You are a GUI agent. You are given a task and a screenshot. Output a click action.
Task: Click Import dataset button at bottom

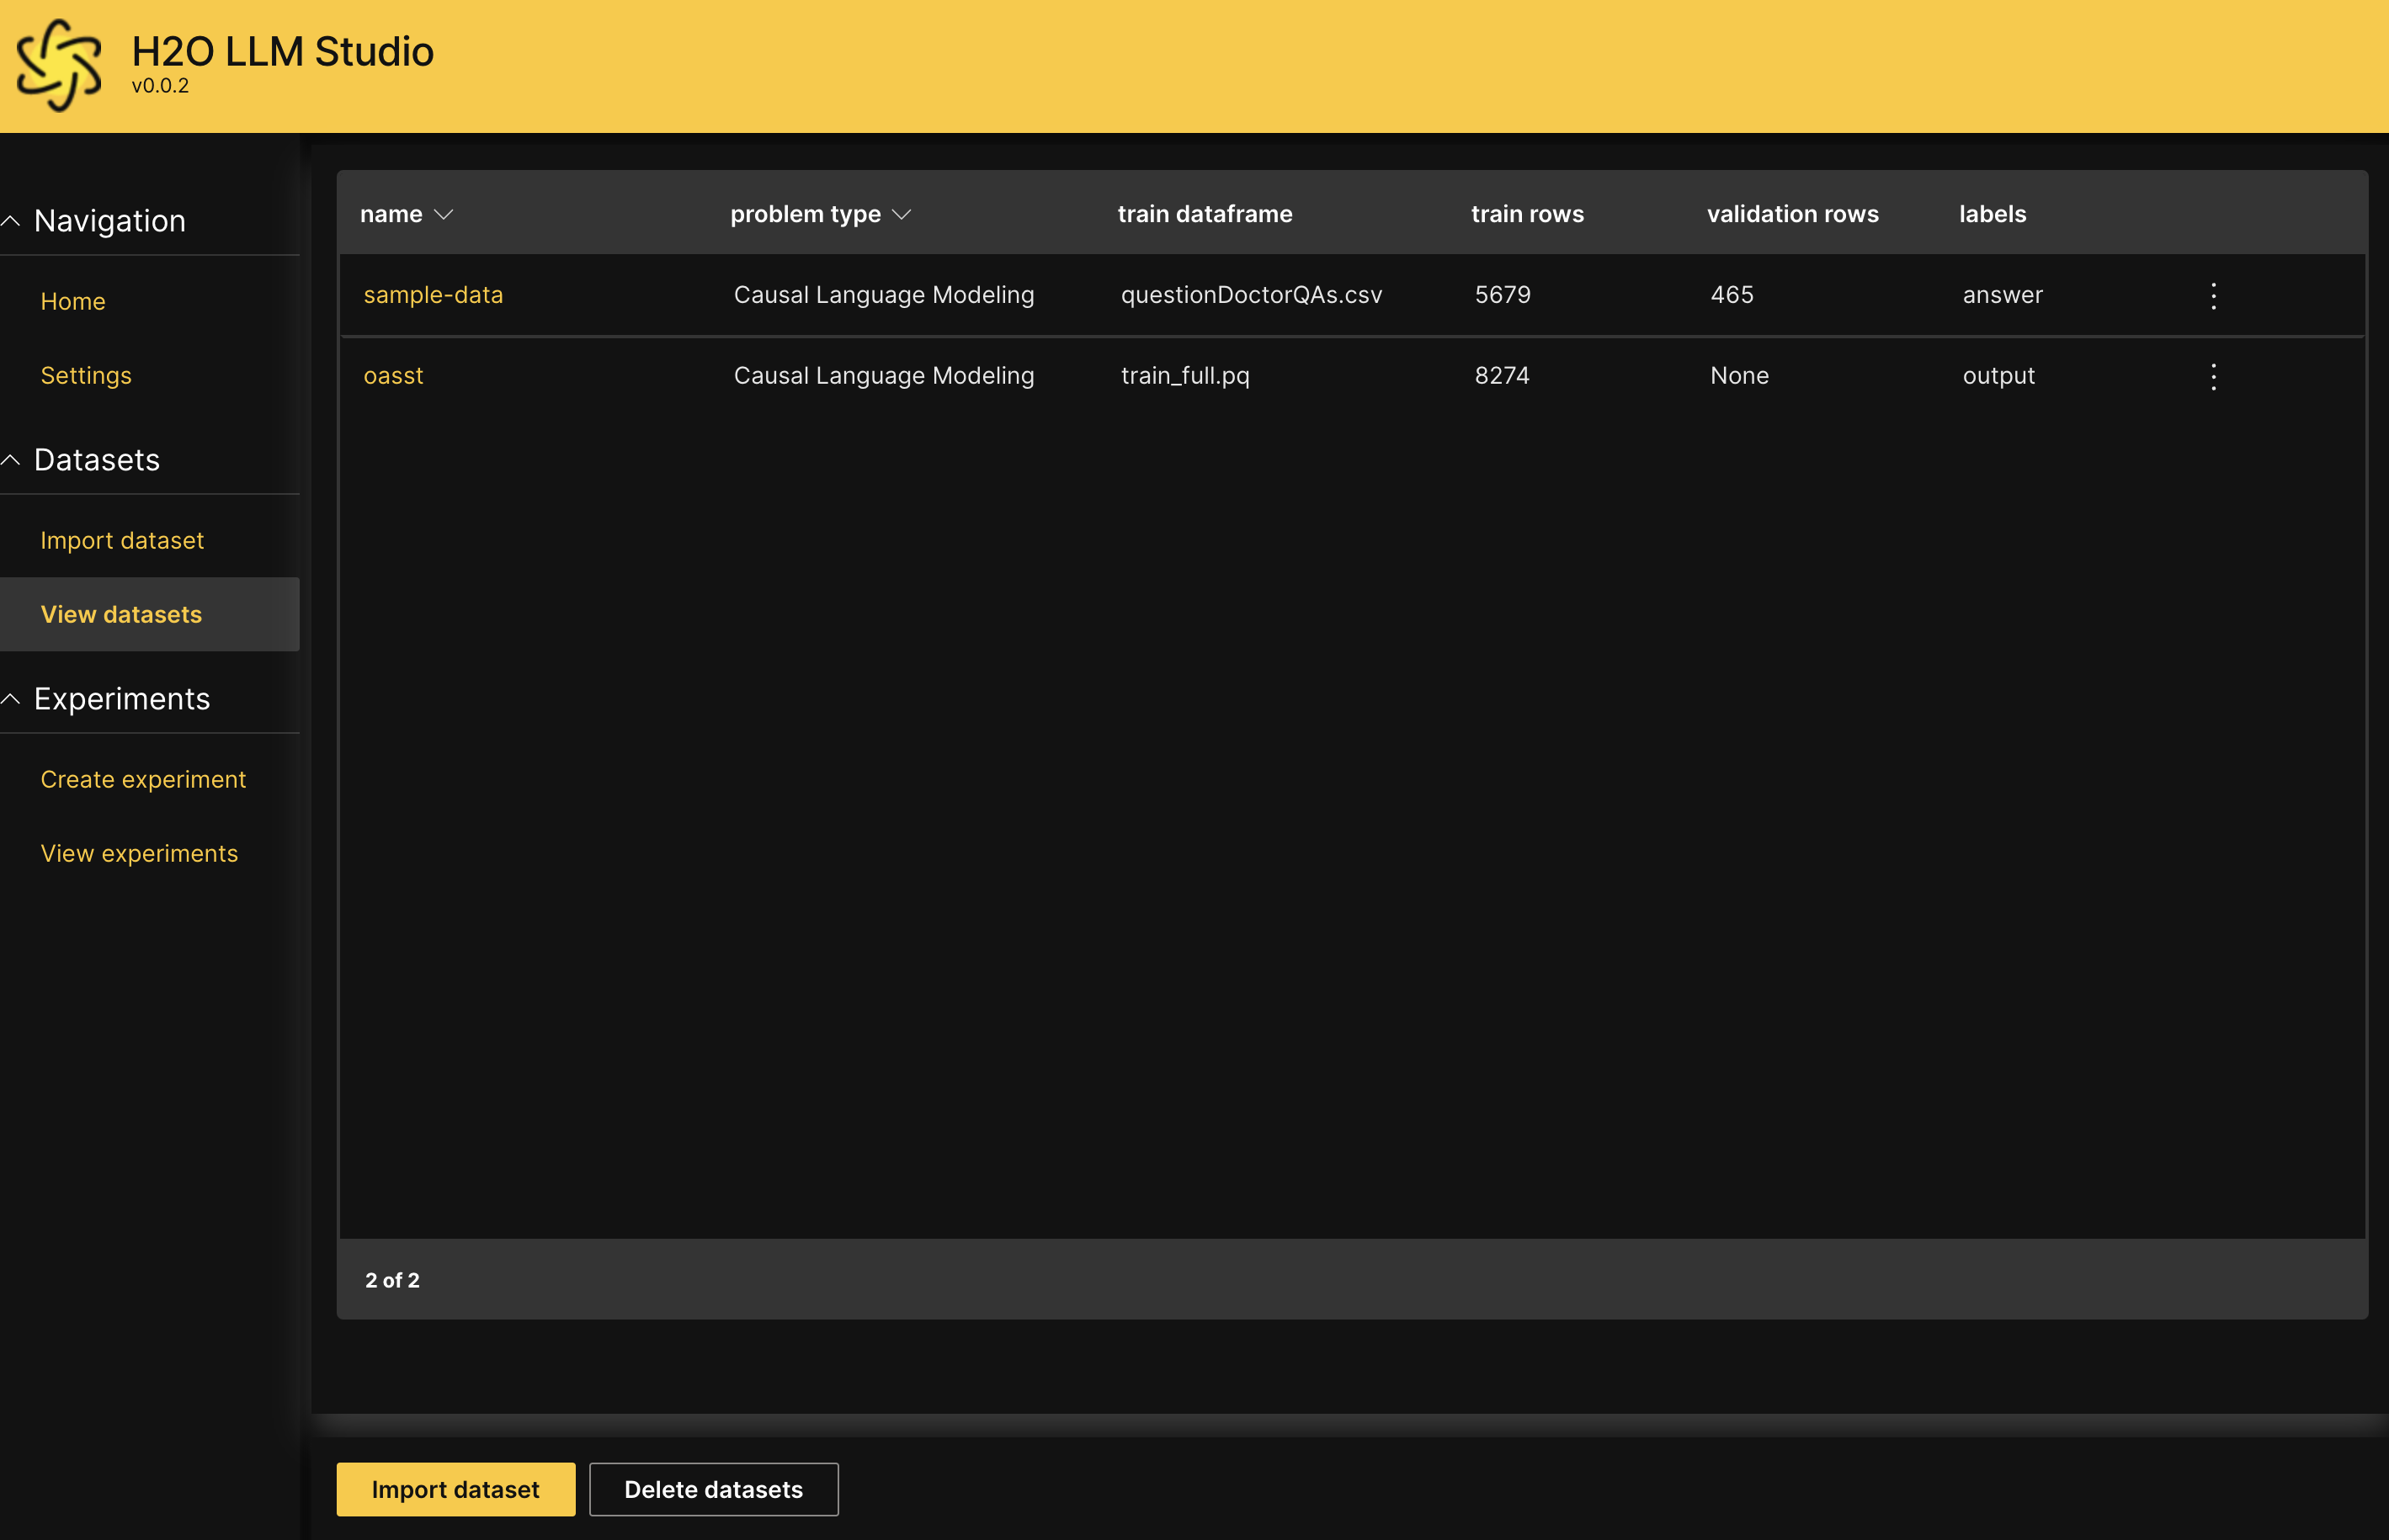(455, 1488)
